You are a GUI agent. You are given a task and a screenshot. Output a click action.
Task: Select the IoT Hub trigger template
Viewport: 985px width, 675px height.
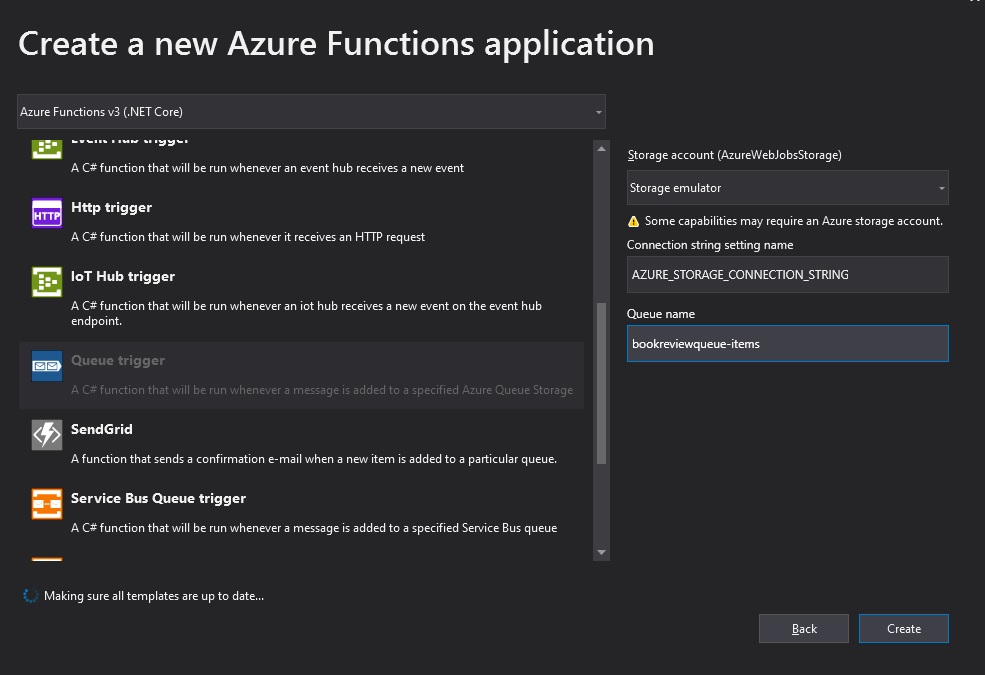coord(302,298)
